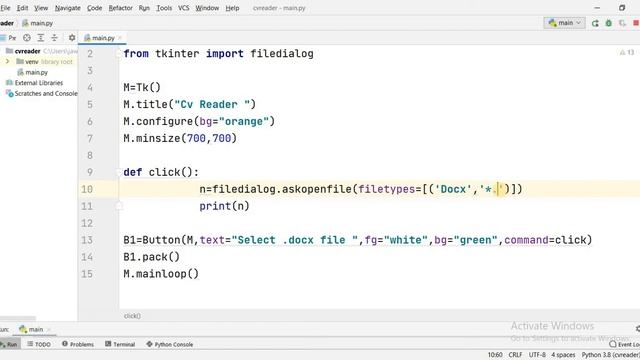Start debugging with the green bug icon
Image resolution: width=640 pixels, height=360 pixels.
pyautogui.click(x=609, y=23)
